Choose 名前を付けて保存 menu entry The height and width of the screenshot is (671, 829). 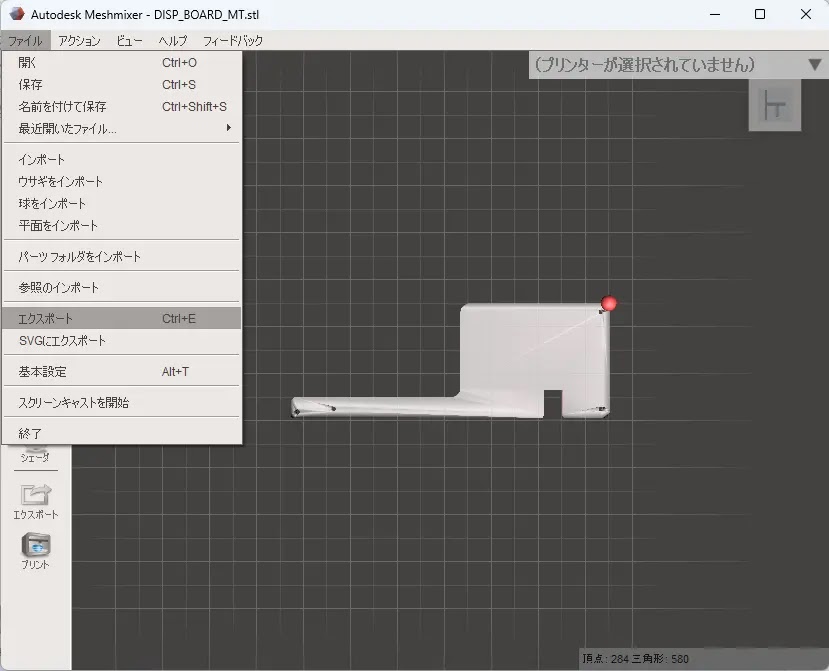(122, 107)
